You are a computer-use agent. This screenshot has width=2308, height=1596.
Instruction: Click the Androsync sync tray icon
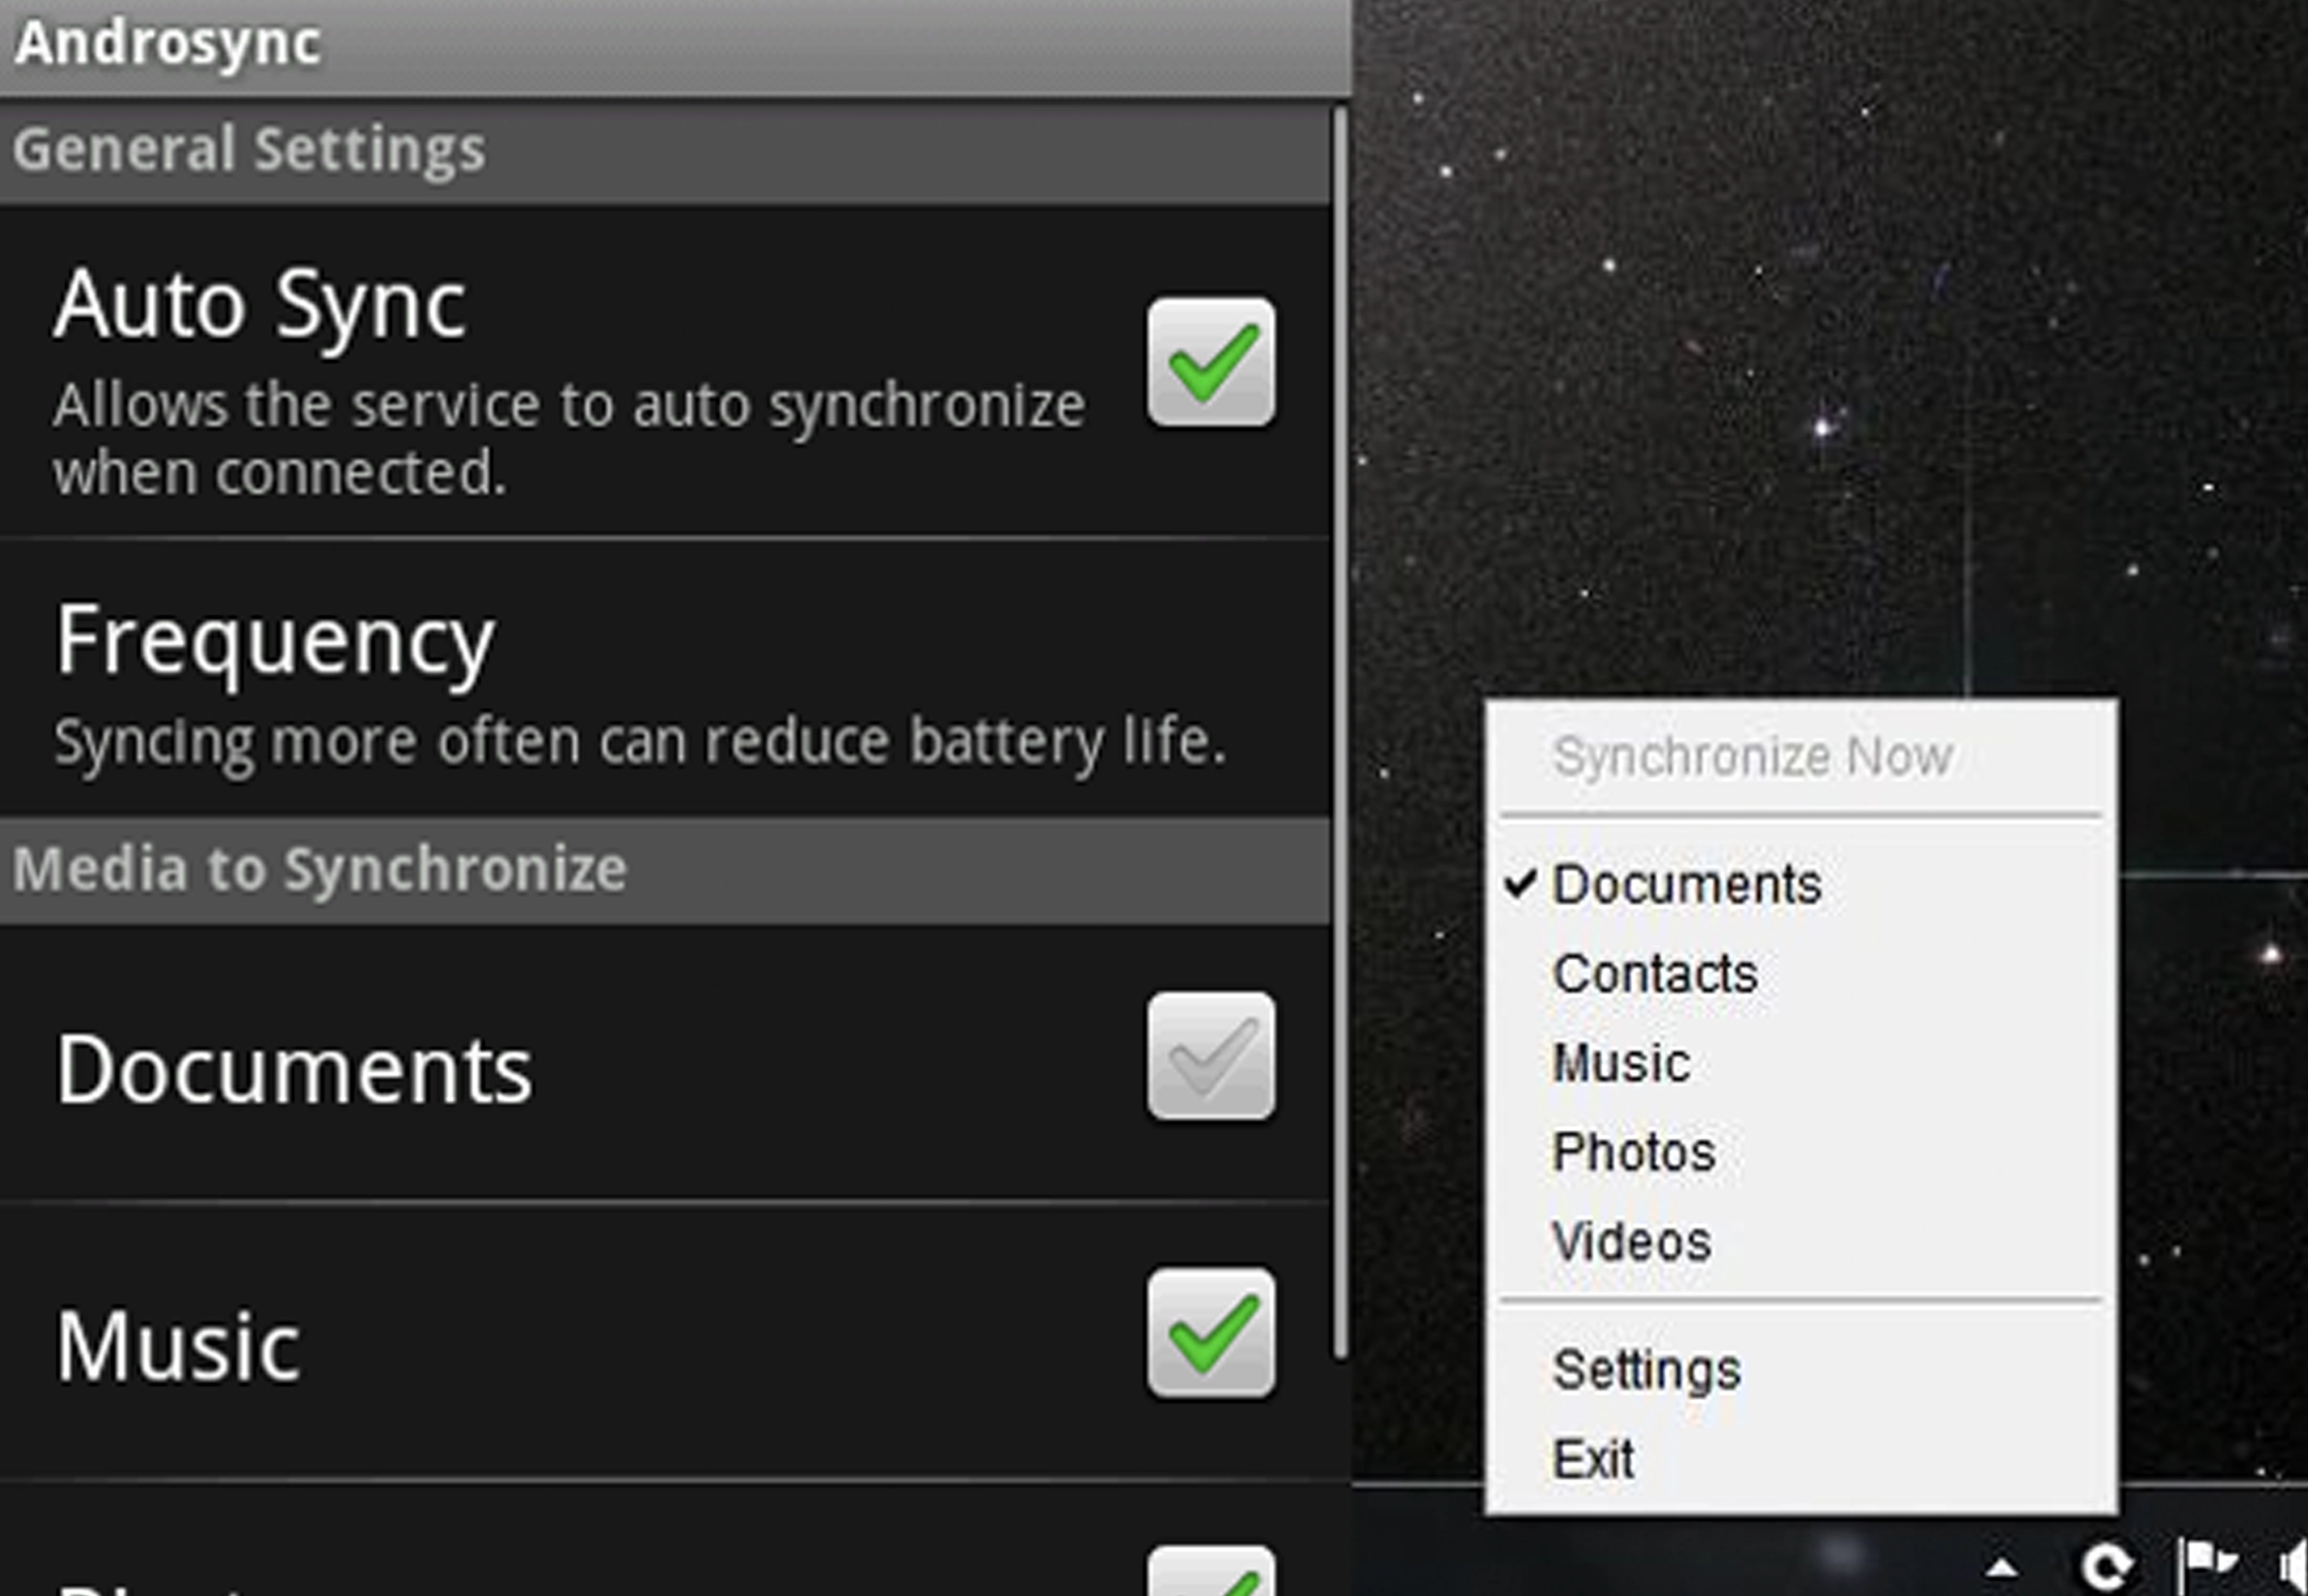2106,1566
